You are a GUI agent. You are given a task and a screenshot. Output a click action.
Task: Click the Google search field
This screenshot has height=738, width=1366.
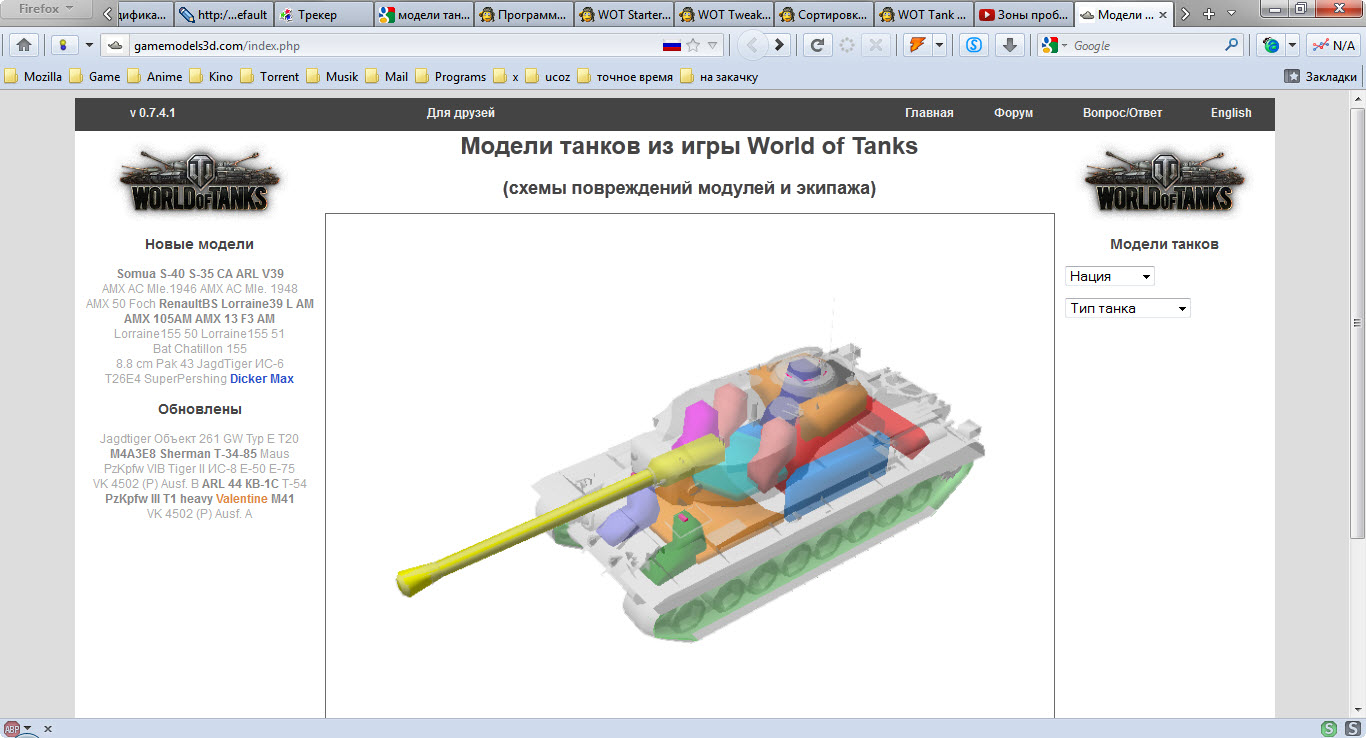click(1147, 45)
